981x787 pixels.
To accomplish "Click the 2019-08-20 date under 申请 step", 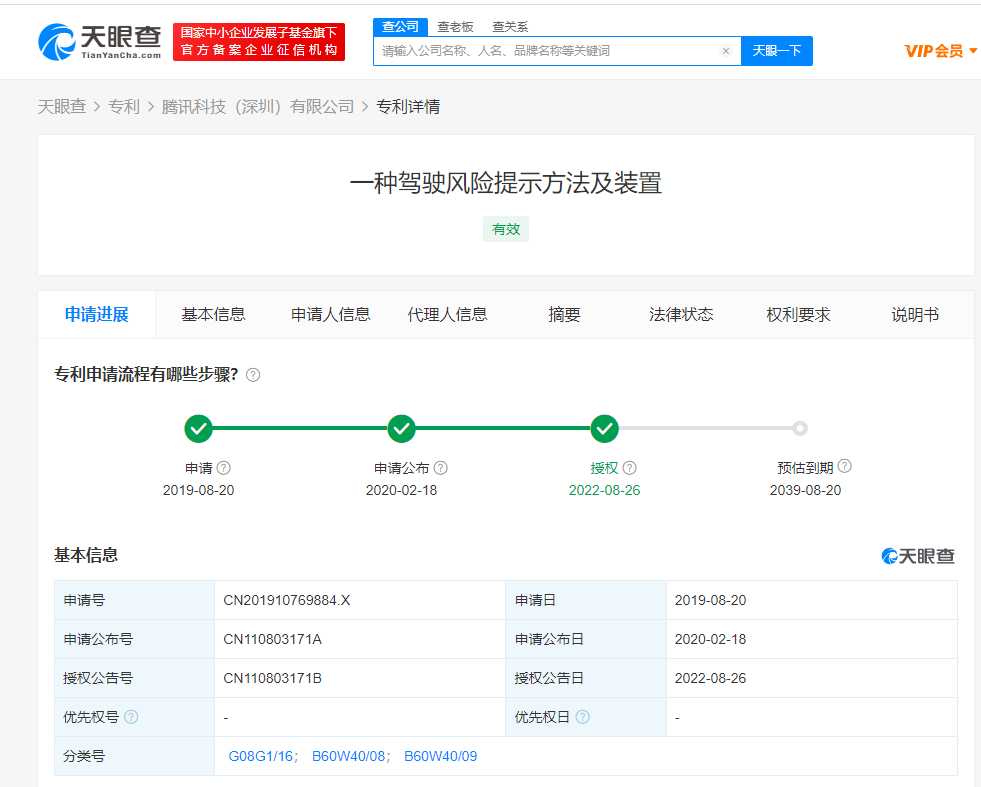I will tap(198, 490).
